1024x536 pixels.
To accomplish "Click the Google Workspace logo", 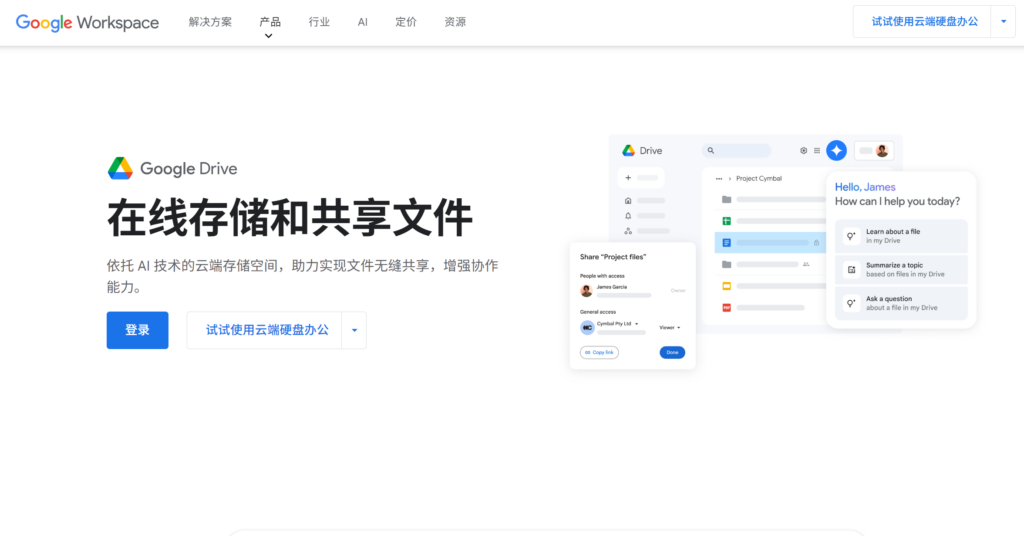I will [87, 22].
